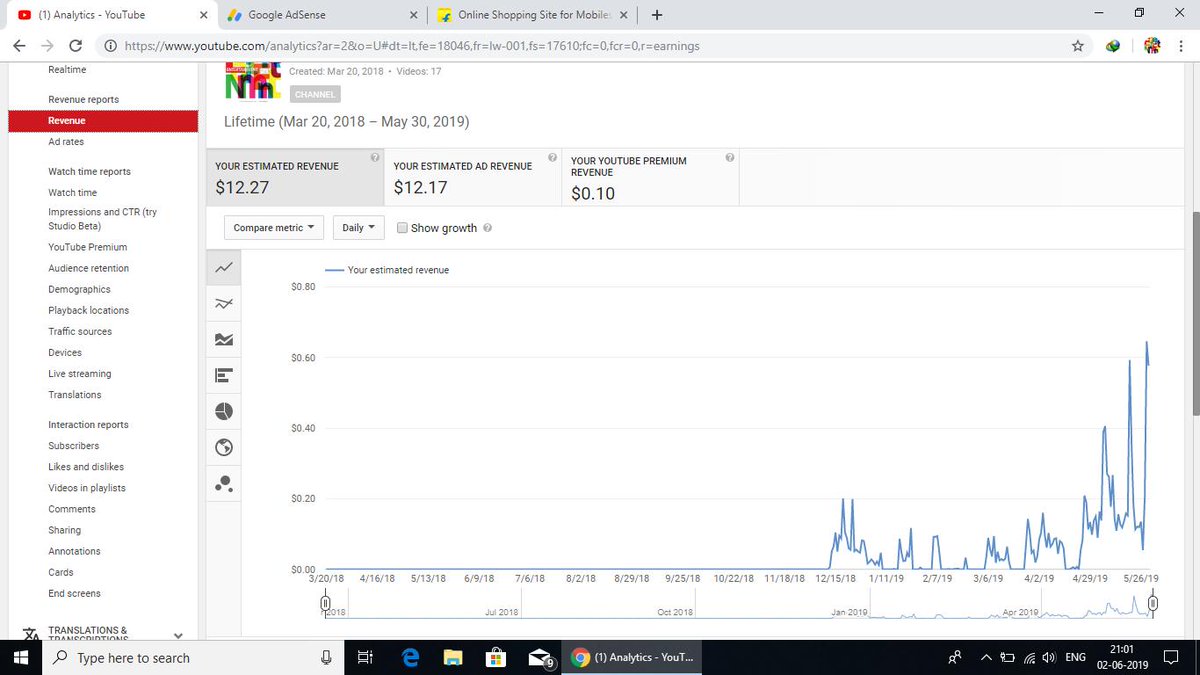Click microphone icon in taskbar search

tap(326, 658)
